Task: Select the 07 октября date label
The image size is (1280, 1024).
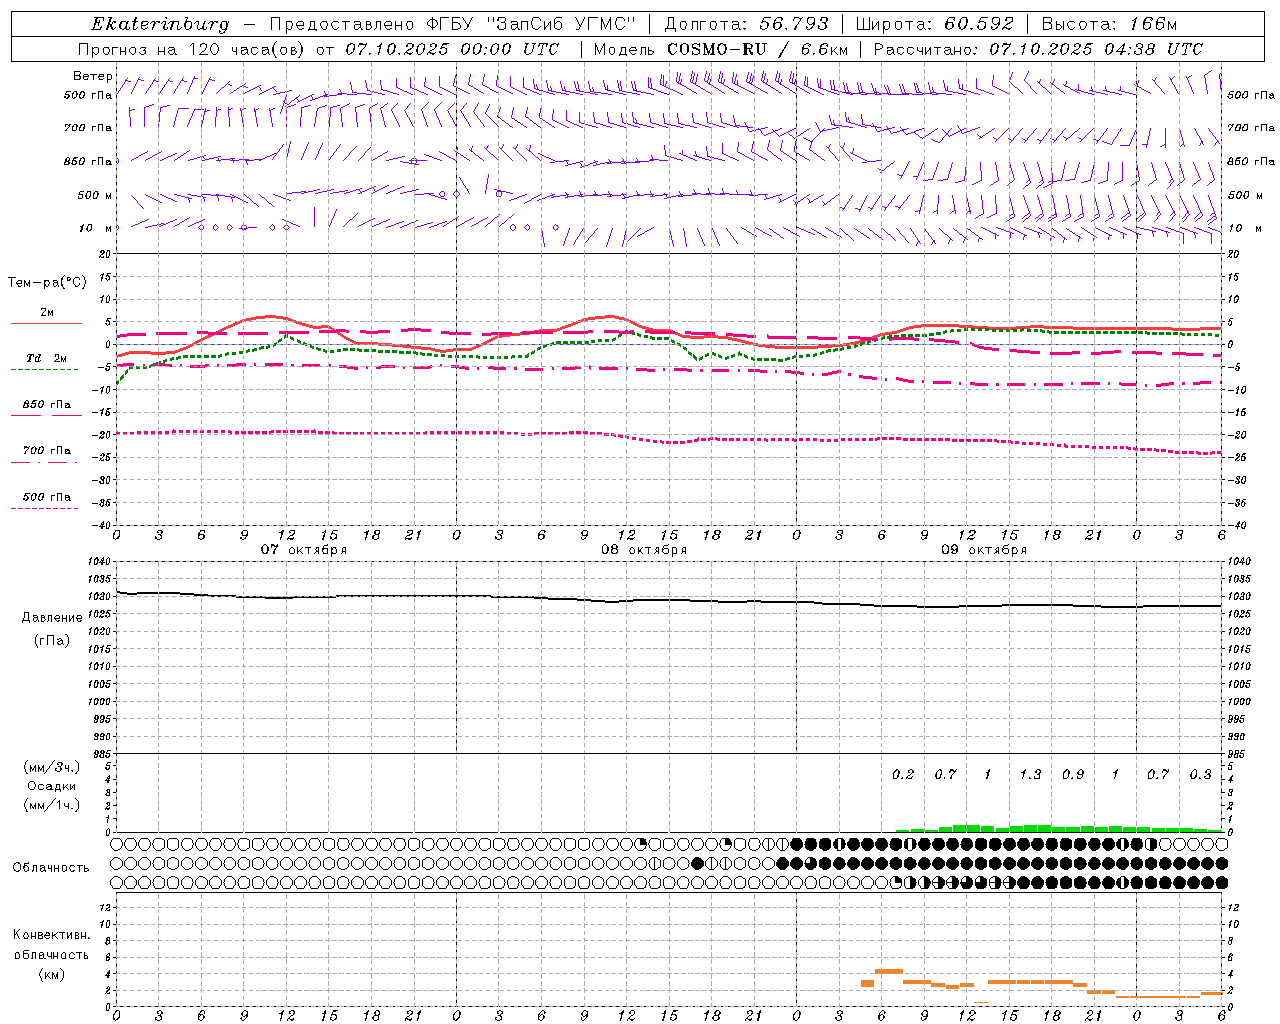Action: (304, 550)
